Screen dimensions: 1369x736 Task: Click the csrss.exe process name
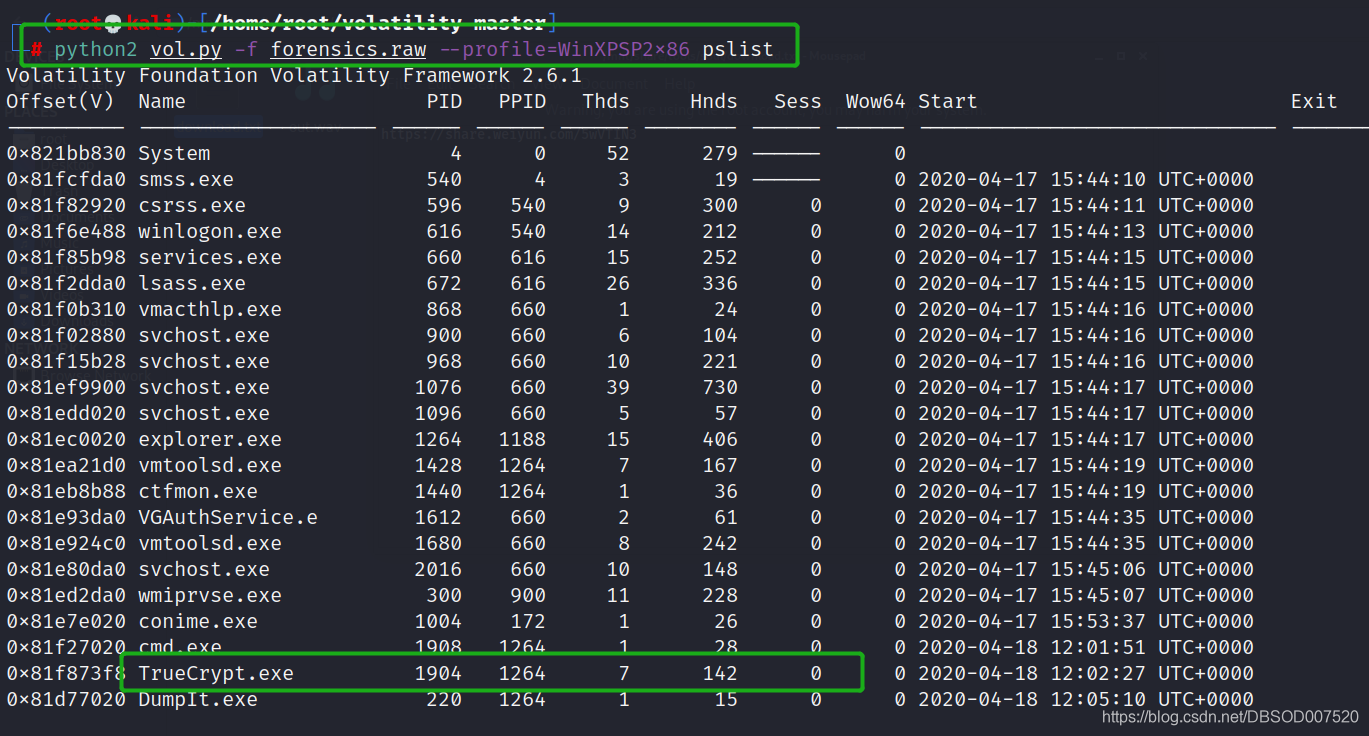192,205
